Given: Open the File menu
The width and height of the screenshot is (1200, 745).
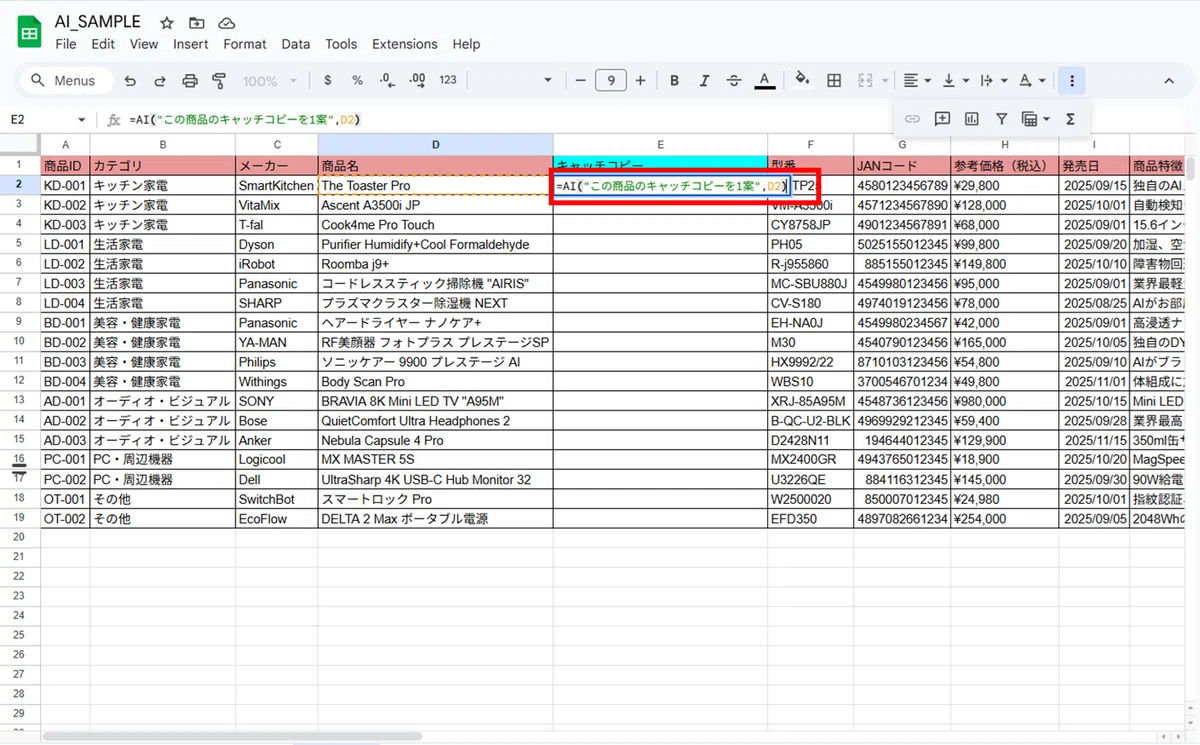Looking at the screenshot, I should 66,44.
